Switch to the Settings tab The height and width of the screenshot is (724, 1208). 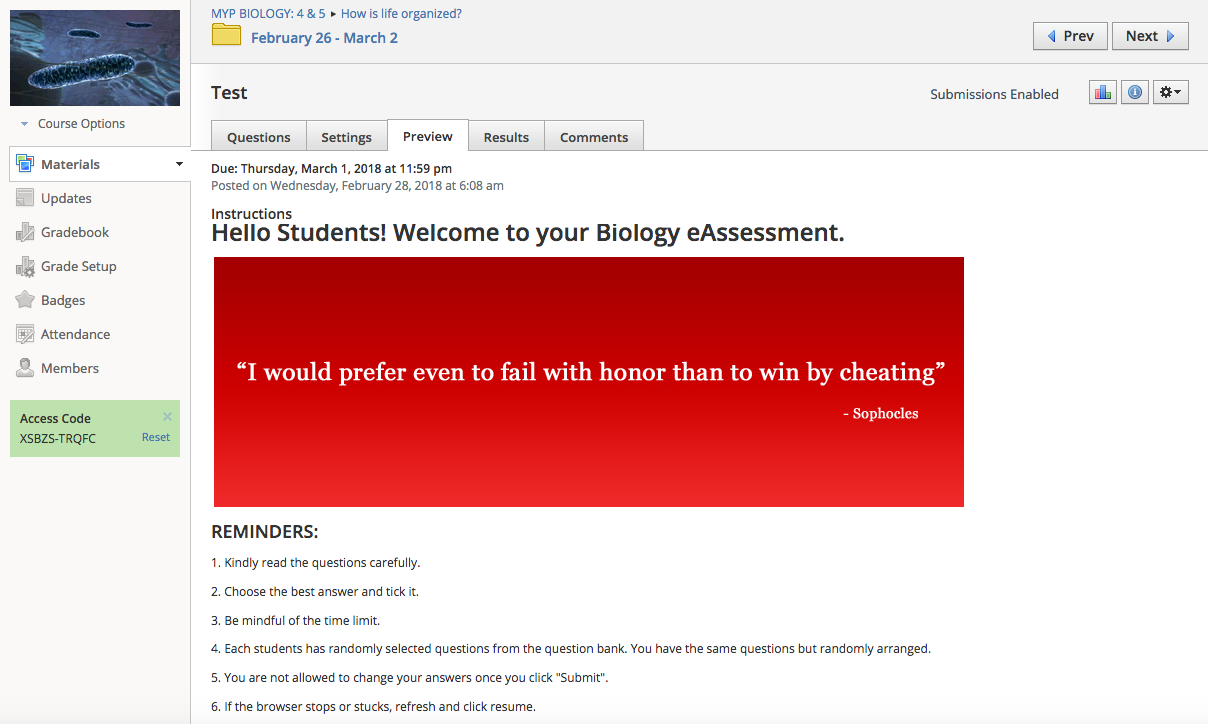[x=346, y=137]
